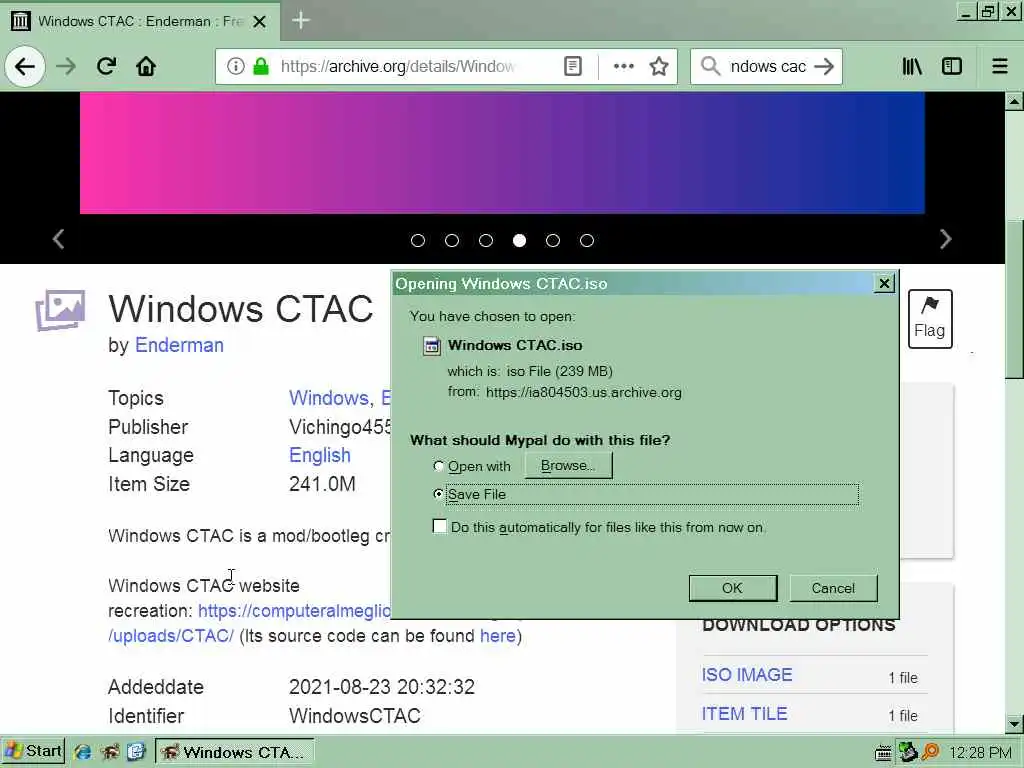Image resolution: width=1024 pixels, height=768 pixels.
Task: Toggle the sidebar view icon
Action: click(952, 66)
